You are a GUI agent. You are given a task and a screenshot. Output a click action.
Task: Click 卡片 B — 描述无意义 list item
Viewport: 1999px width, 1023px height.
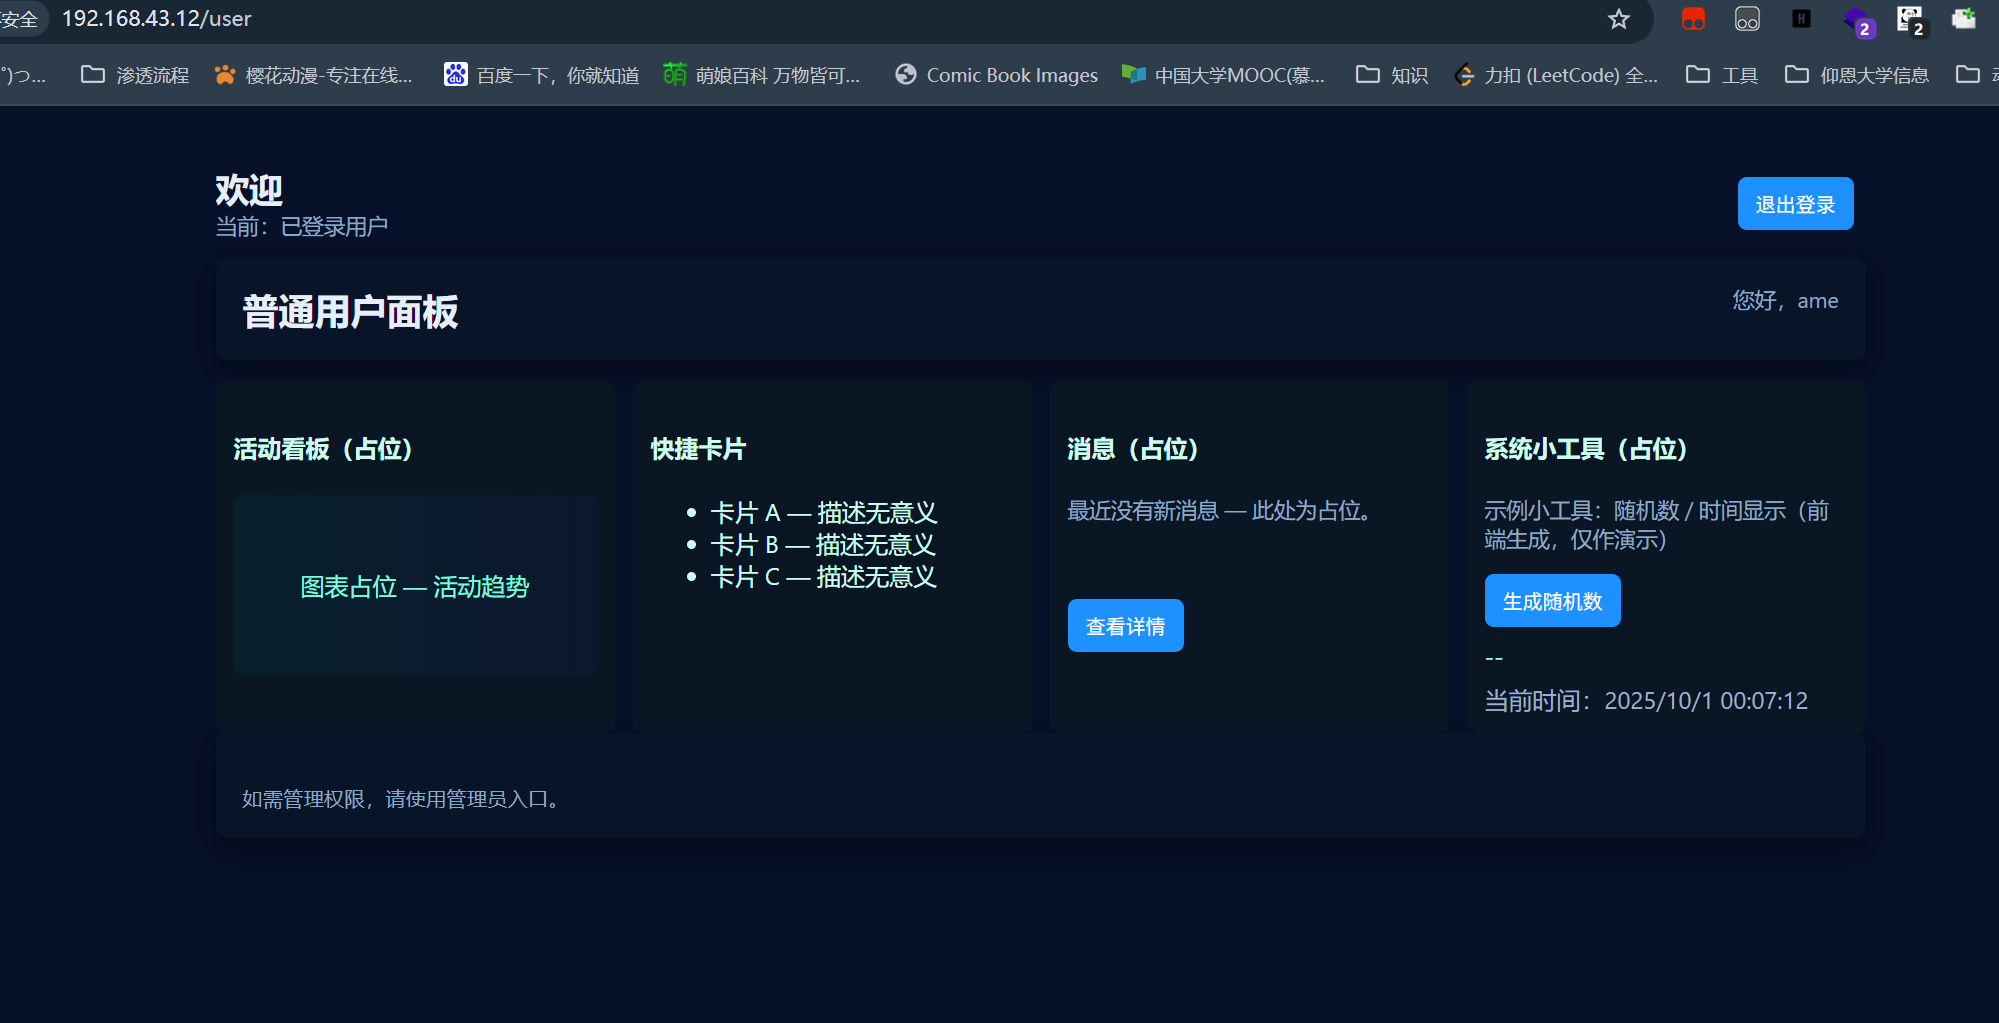823,545
